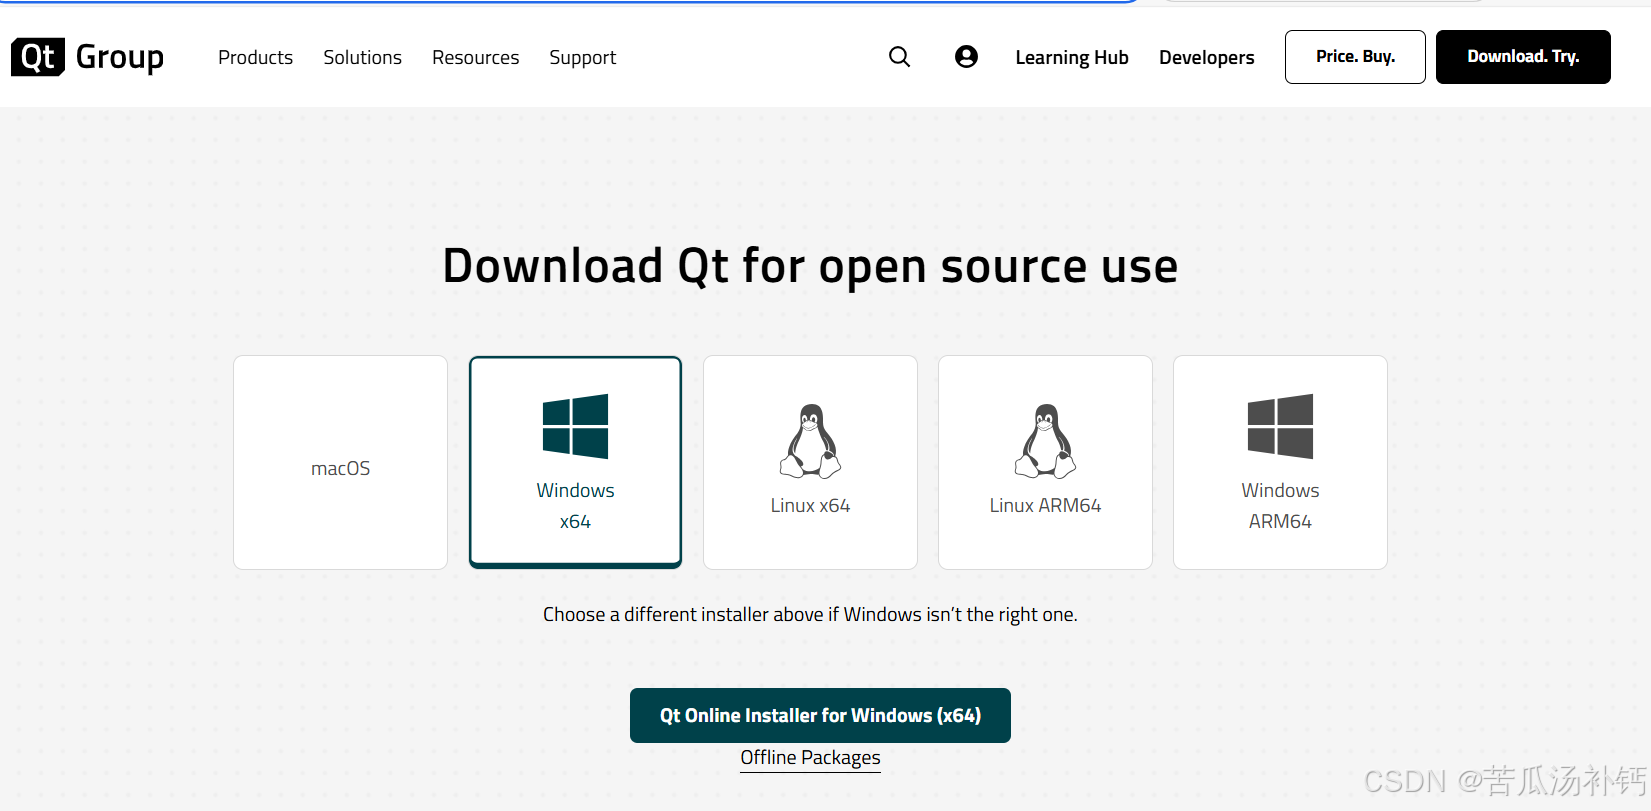Viewport: 1651px width, 811px height.
Task: Download Qt Online Installer for Windows (x64)
Action: [x=820, y=715]
